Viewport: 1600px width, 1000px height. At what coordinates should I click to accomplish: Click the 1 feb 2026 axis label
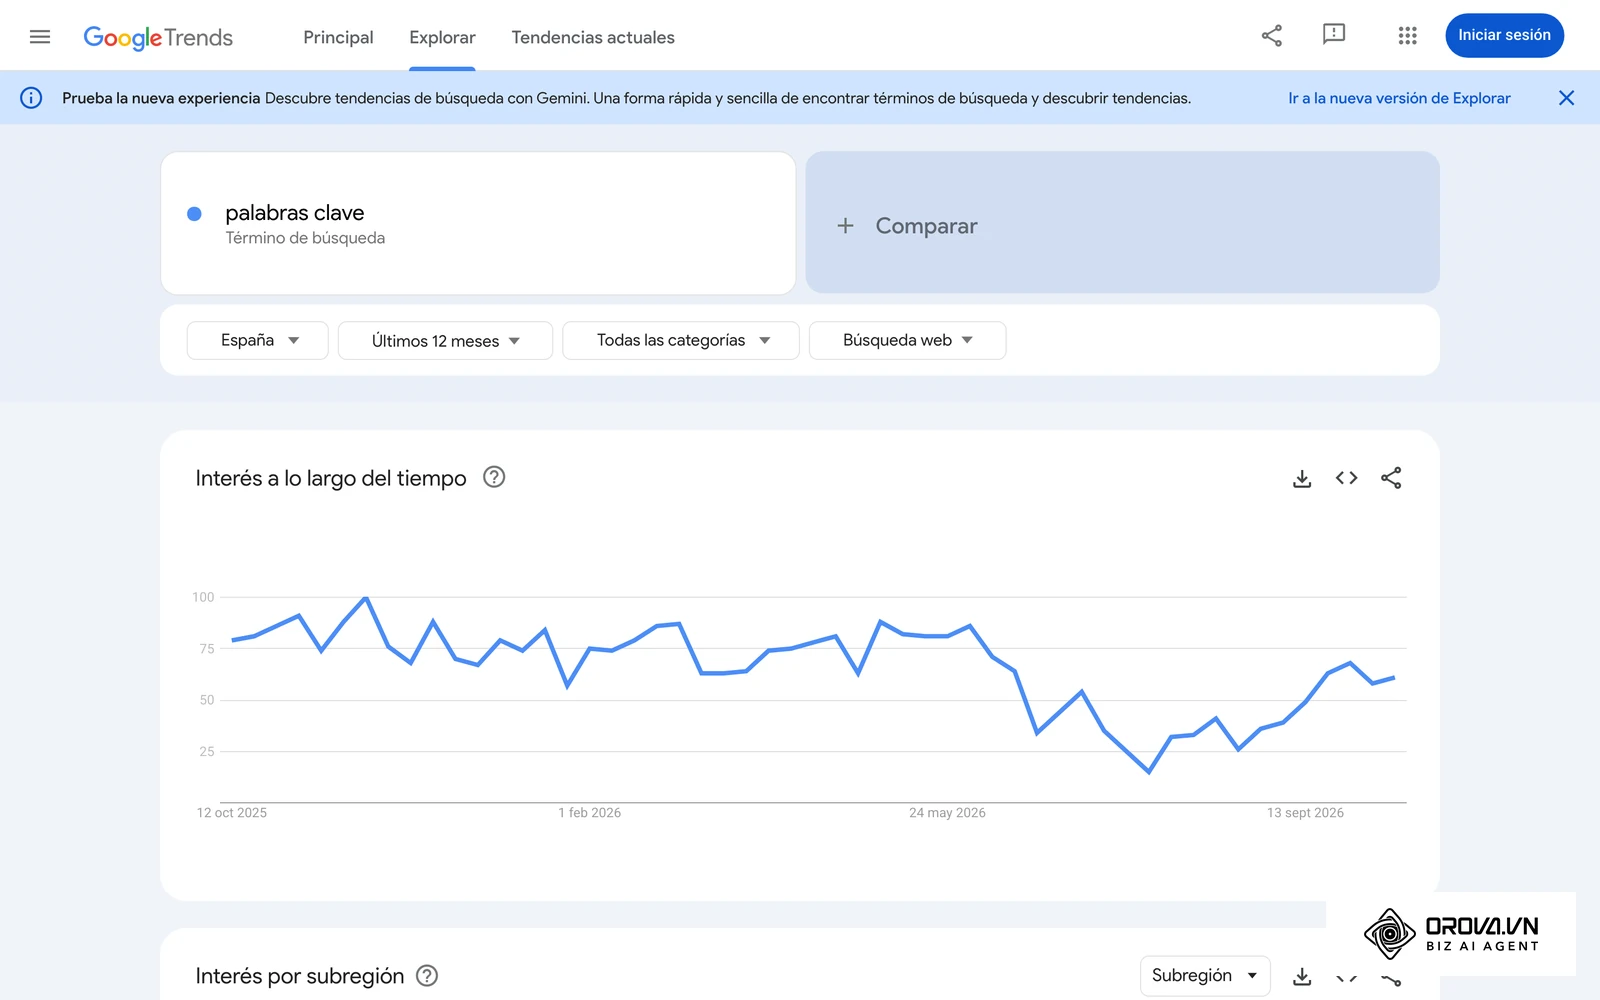[590, 813]
